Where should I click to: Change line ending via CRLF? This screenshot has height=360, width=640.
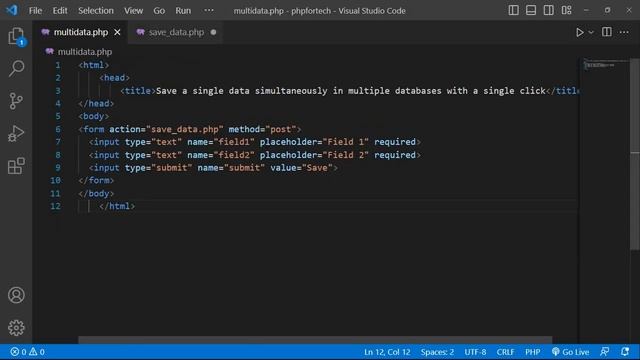click(505, 352)
